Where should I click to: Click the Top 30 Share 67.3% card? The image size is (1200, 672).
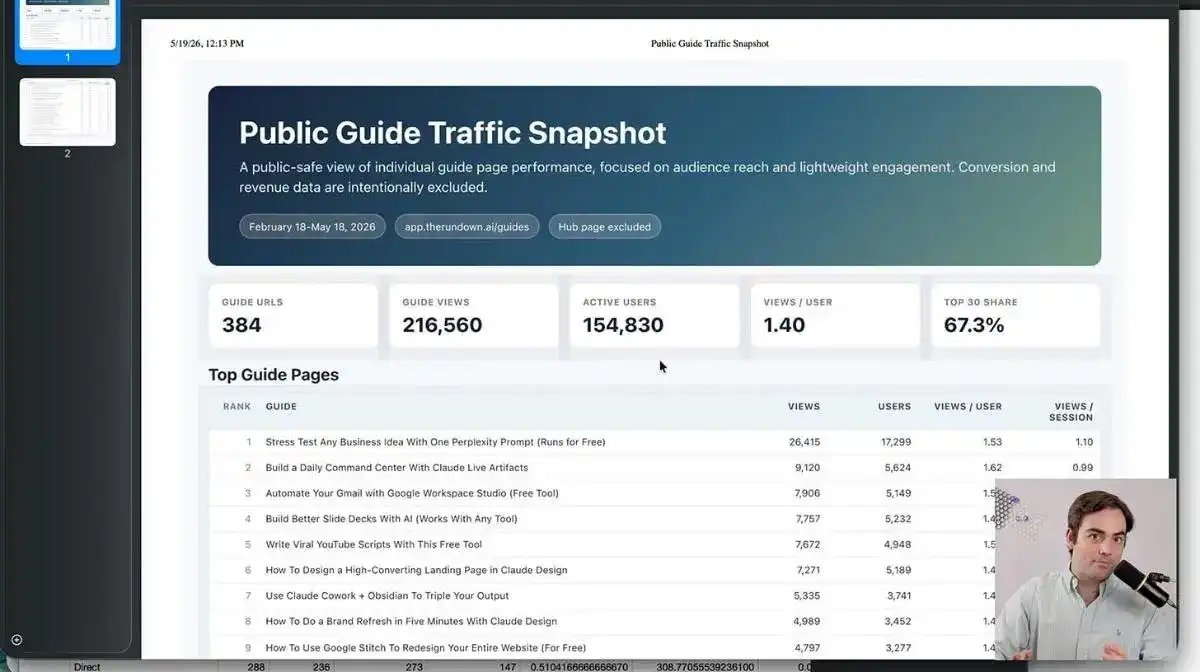[1016, 316]
